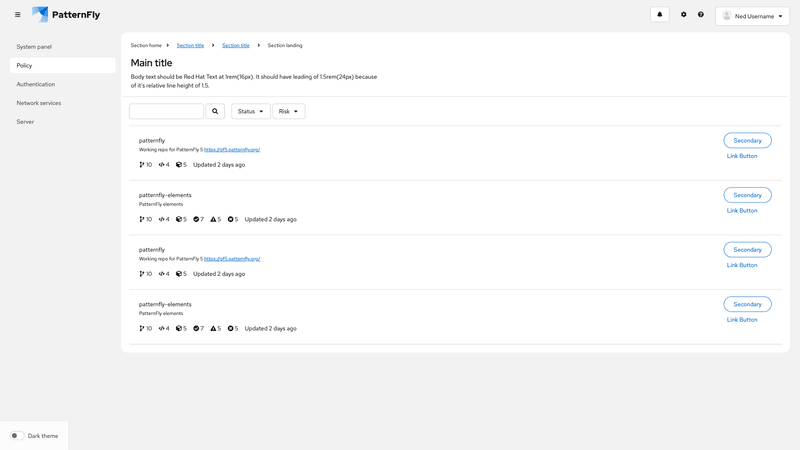Expand the Status filter dropdown
800x450 pixels.
click(251, 111)
